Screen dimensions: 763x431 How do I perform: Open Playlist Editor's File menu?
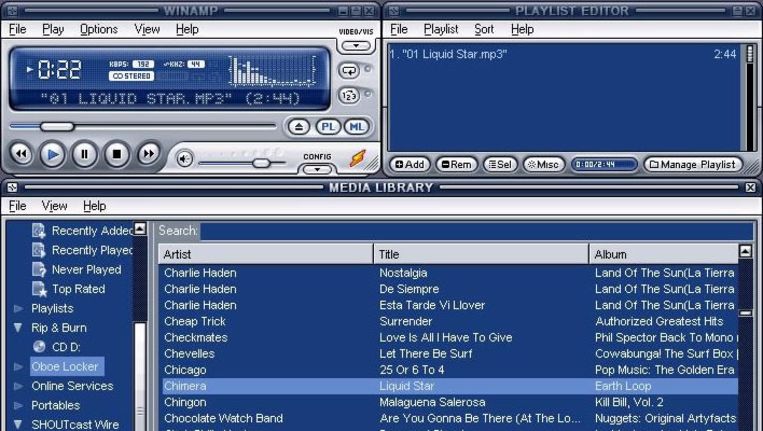pyautogui.click(x=399, y=29)
